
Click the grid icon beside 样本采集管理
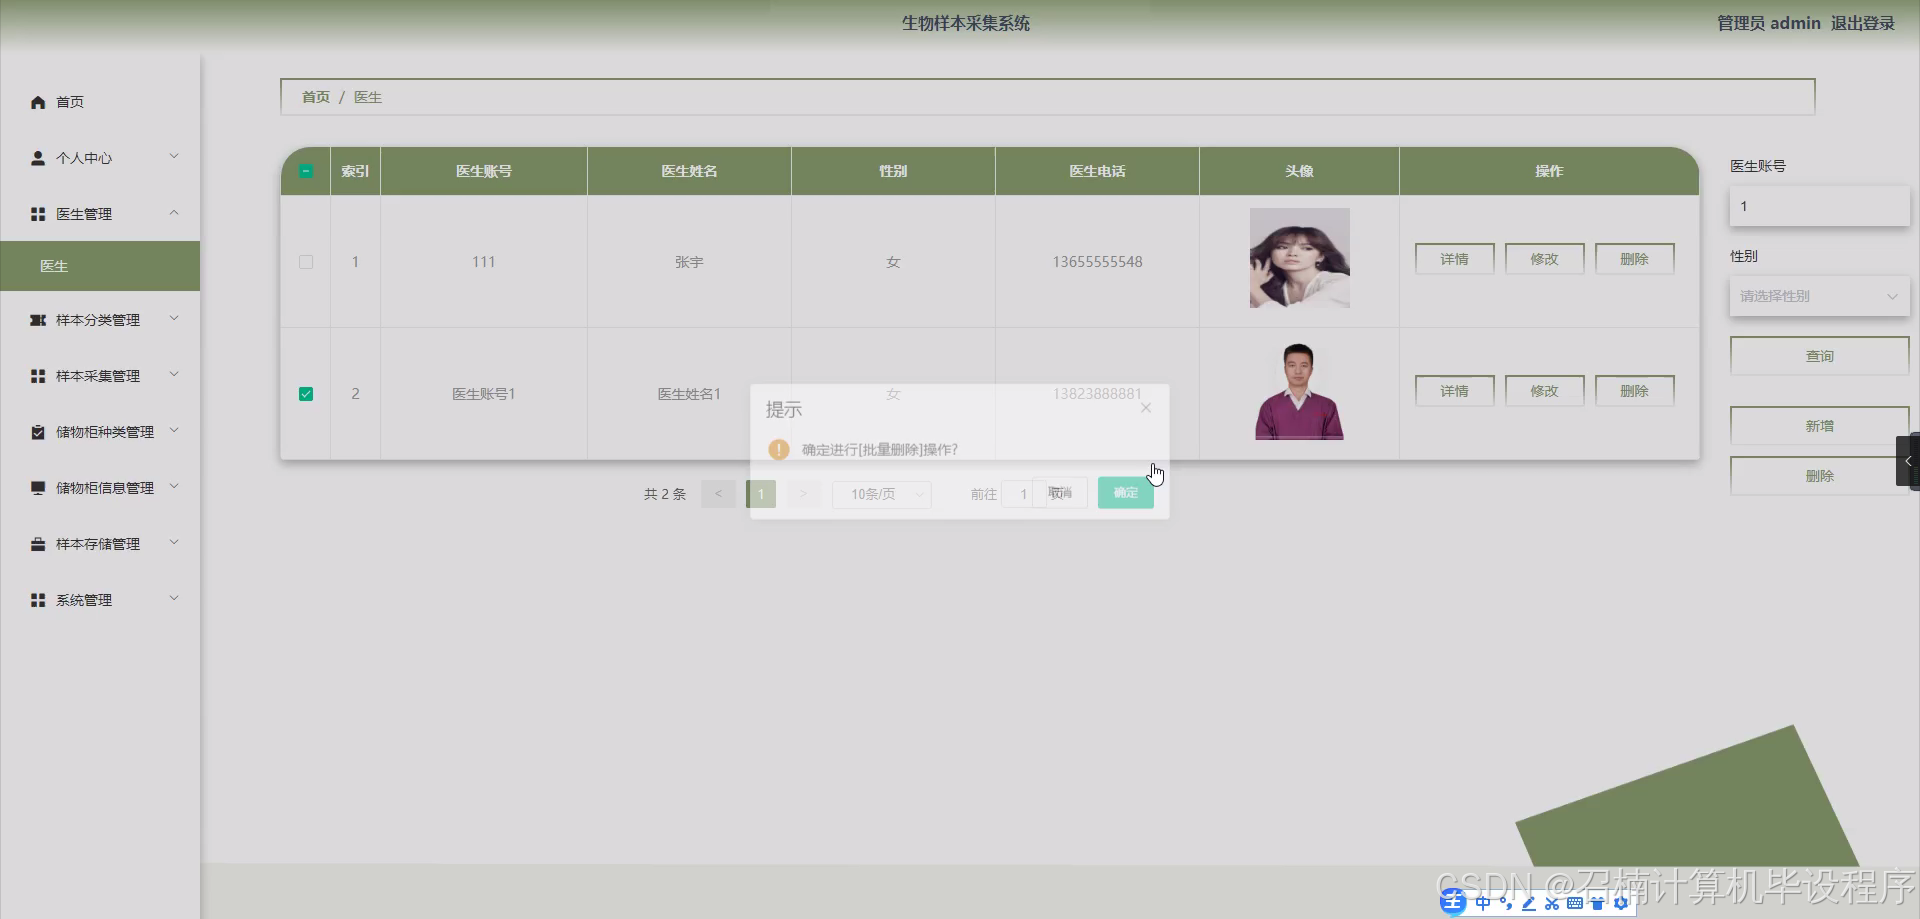[38, 376]
